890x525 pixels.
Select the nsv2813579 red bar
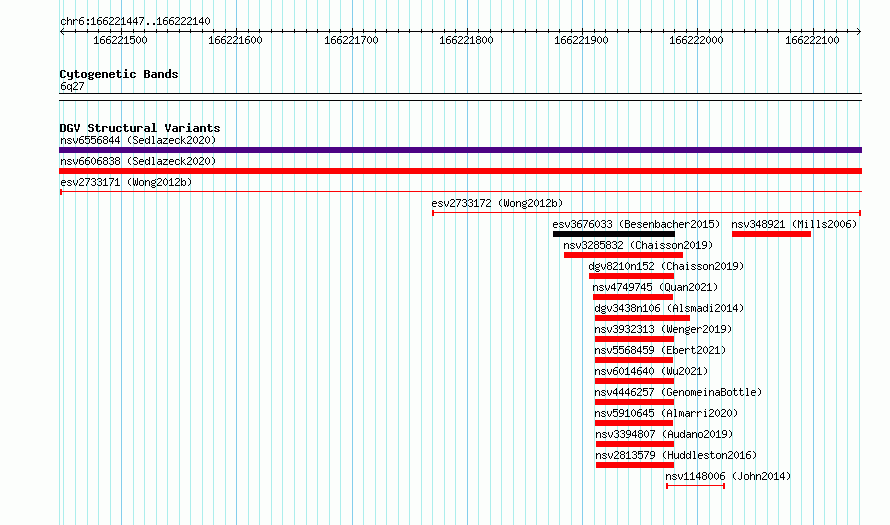click(x=635, y=465)
